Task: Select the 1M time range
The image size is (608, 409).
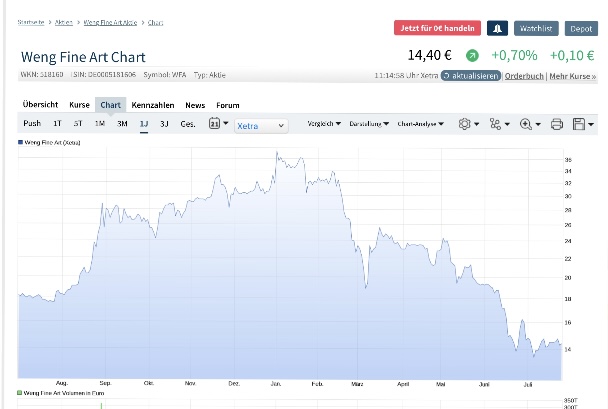Action: pos(100,124)
